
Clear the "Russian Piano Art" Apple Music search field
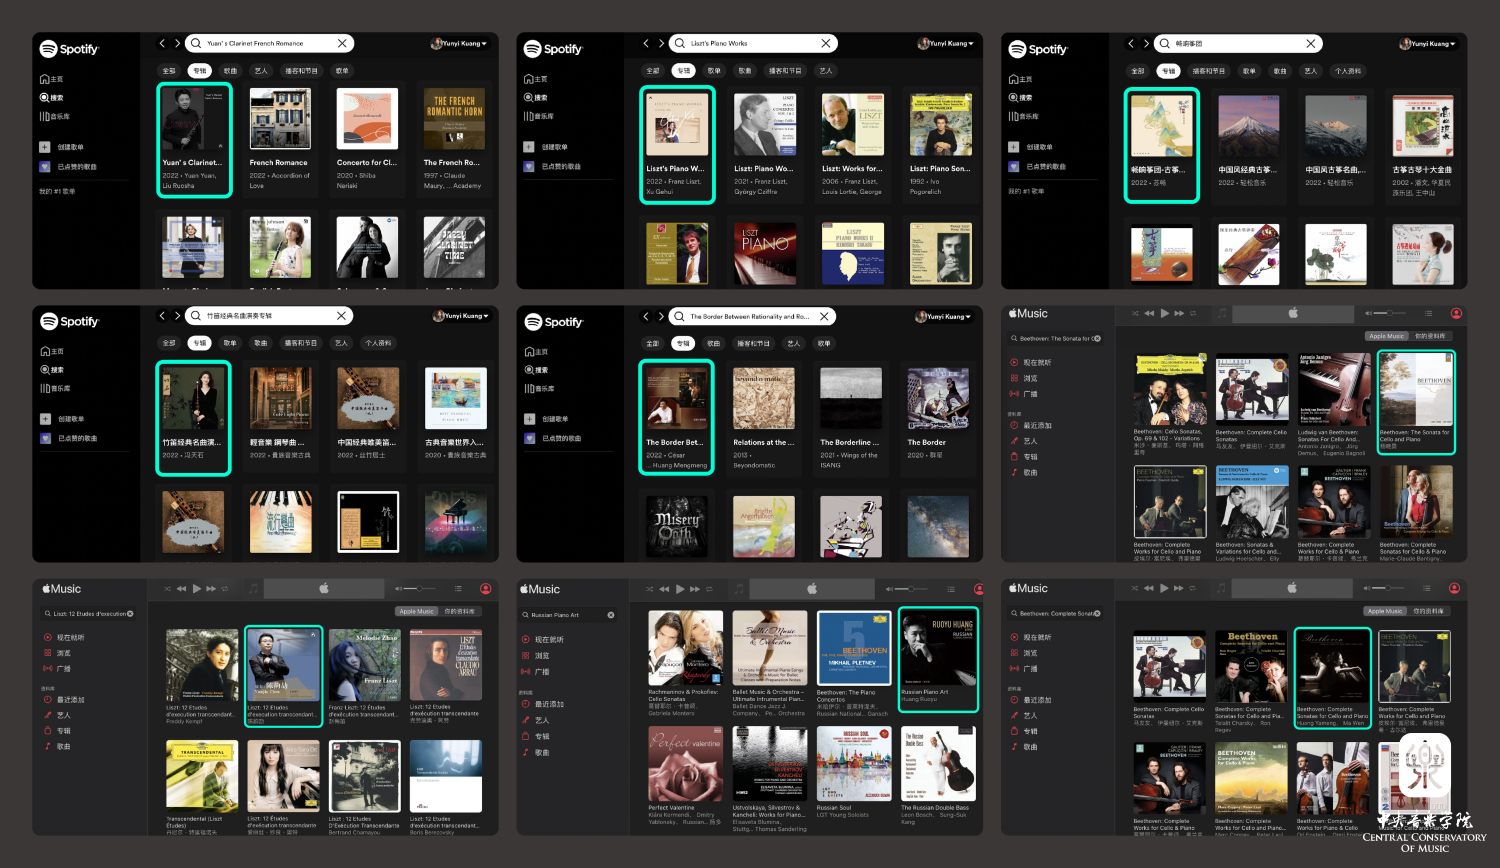click(x=611, y=615)
